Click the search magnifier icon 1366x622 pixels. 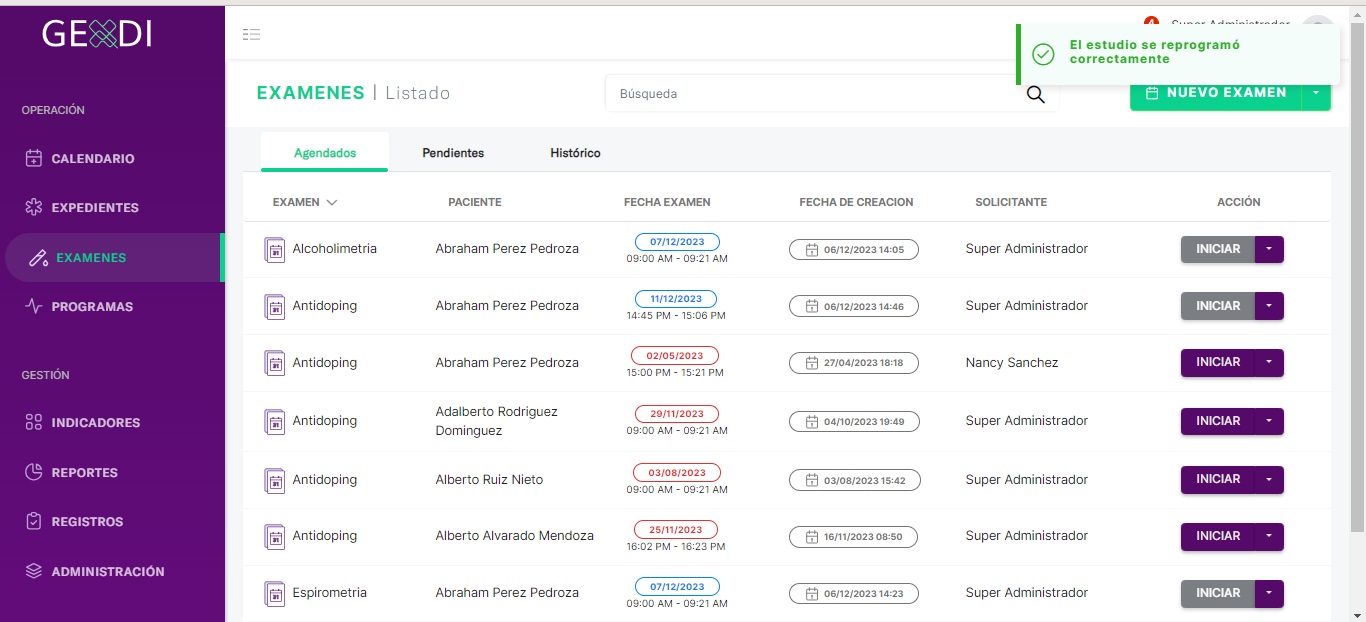click(1036, 94)
